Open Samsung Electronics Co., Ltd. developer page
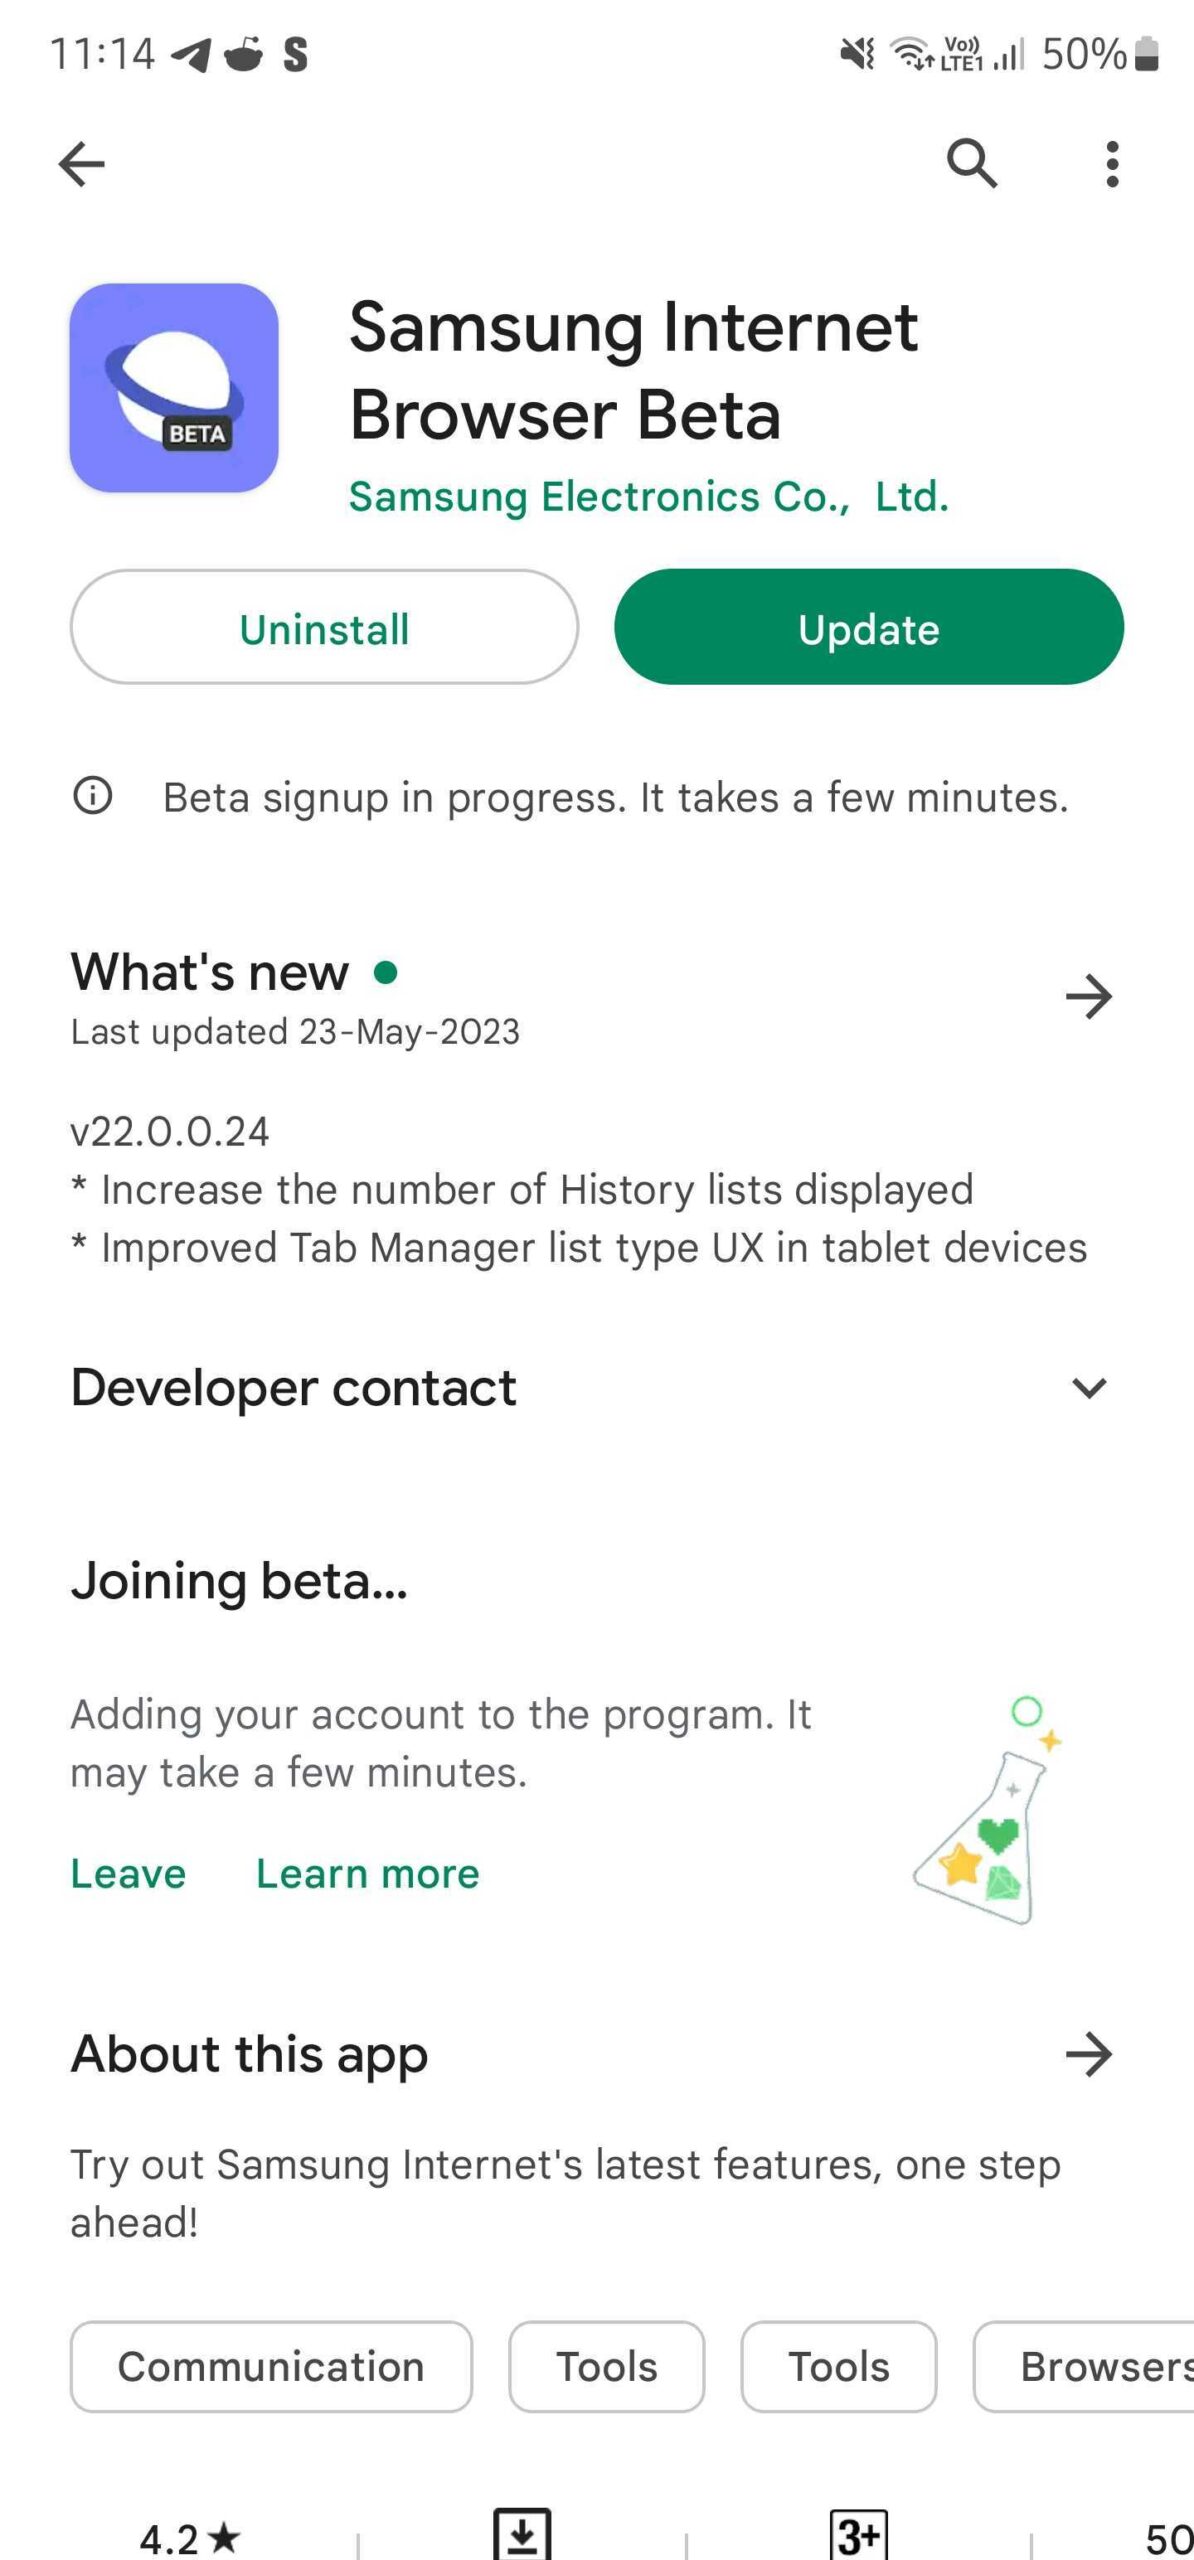The width and height of the screenshot is (1194, 2560). 648,497
